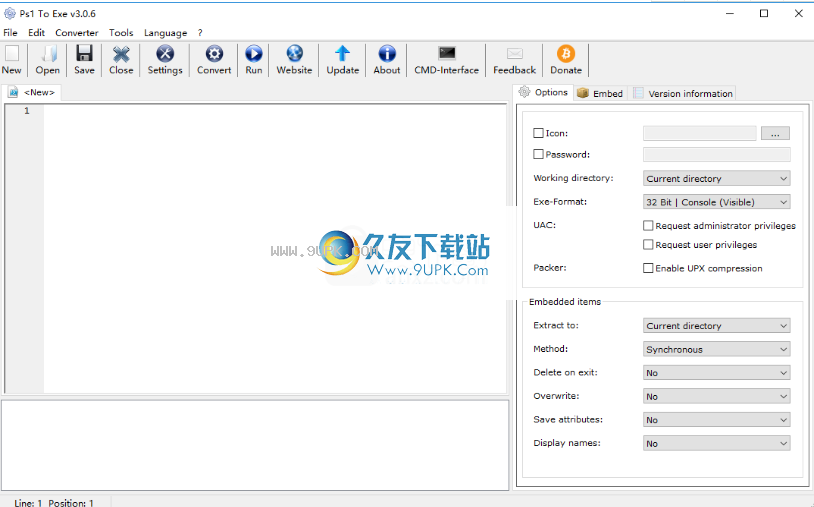Open the Tools menu
This screenshot has height=507, width=814.
[121, 33]
